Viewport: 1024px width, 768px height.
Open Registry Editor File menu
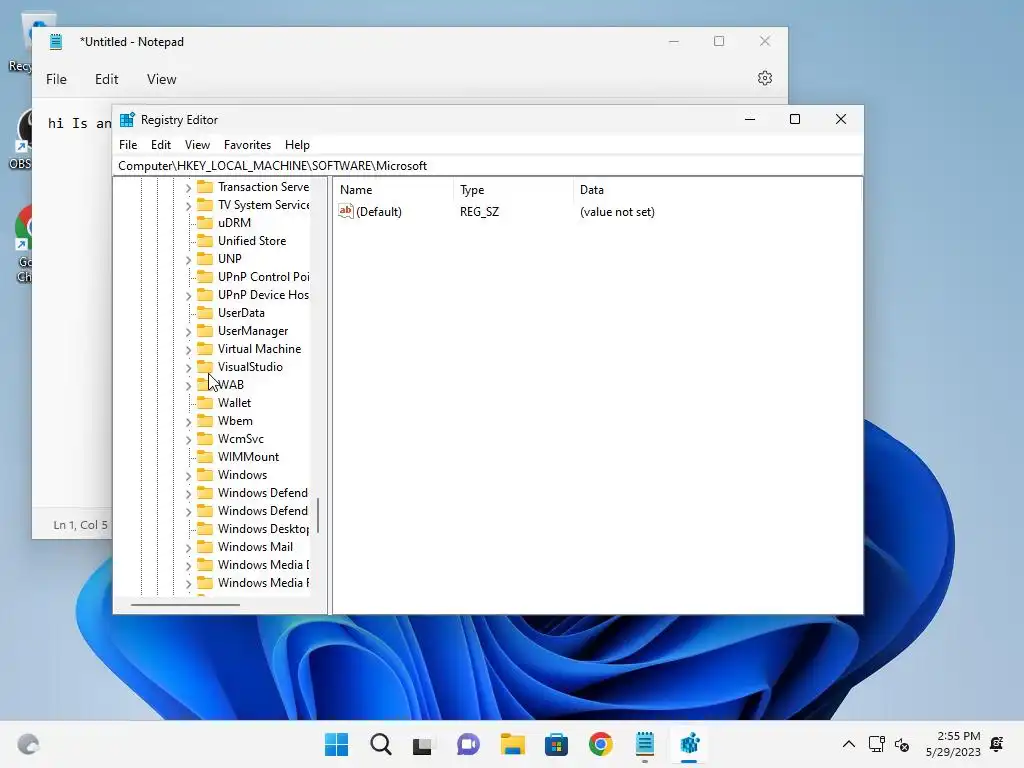pyautogui.click(x=128, y=145)
